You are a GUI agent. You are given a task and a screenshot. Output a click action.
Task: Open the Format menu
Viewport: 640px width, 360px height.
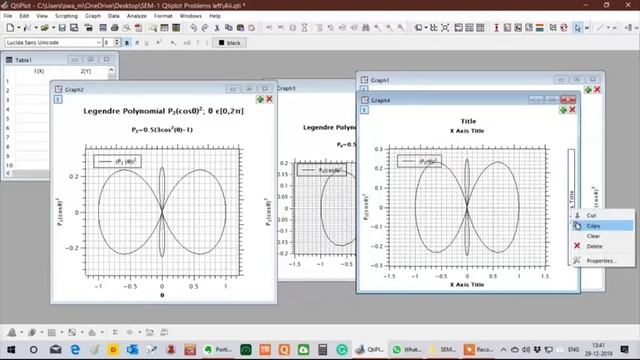[163, 16]
